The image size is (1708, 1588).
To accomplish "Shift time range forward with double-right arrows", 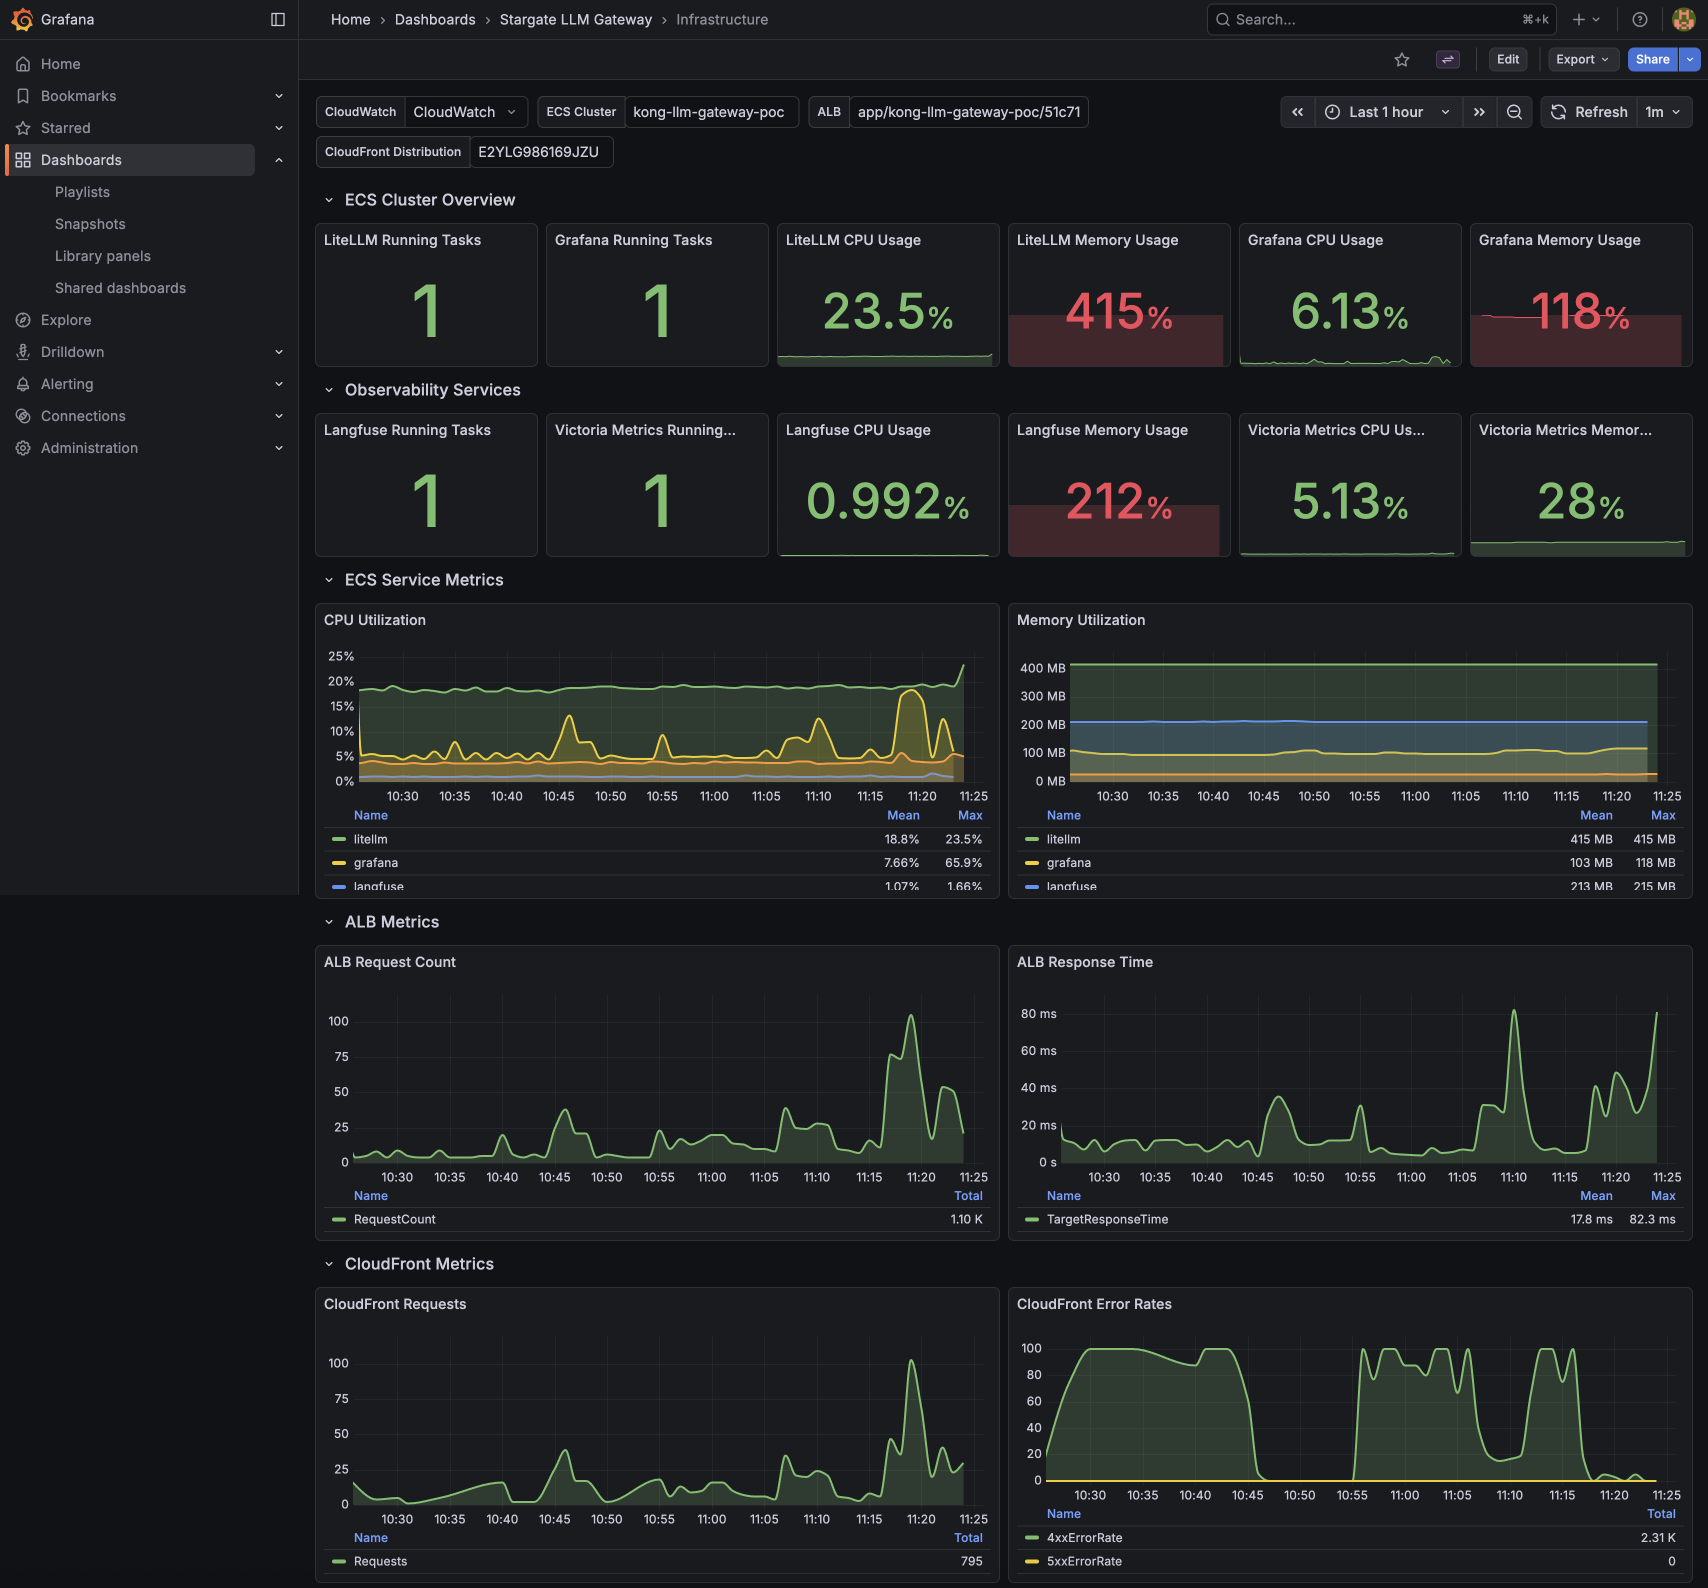I will click(x=1479, y=112).
